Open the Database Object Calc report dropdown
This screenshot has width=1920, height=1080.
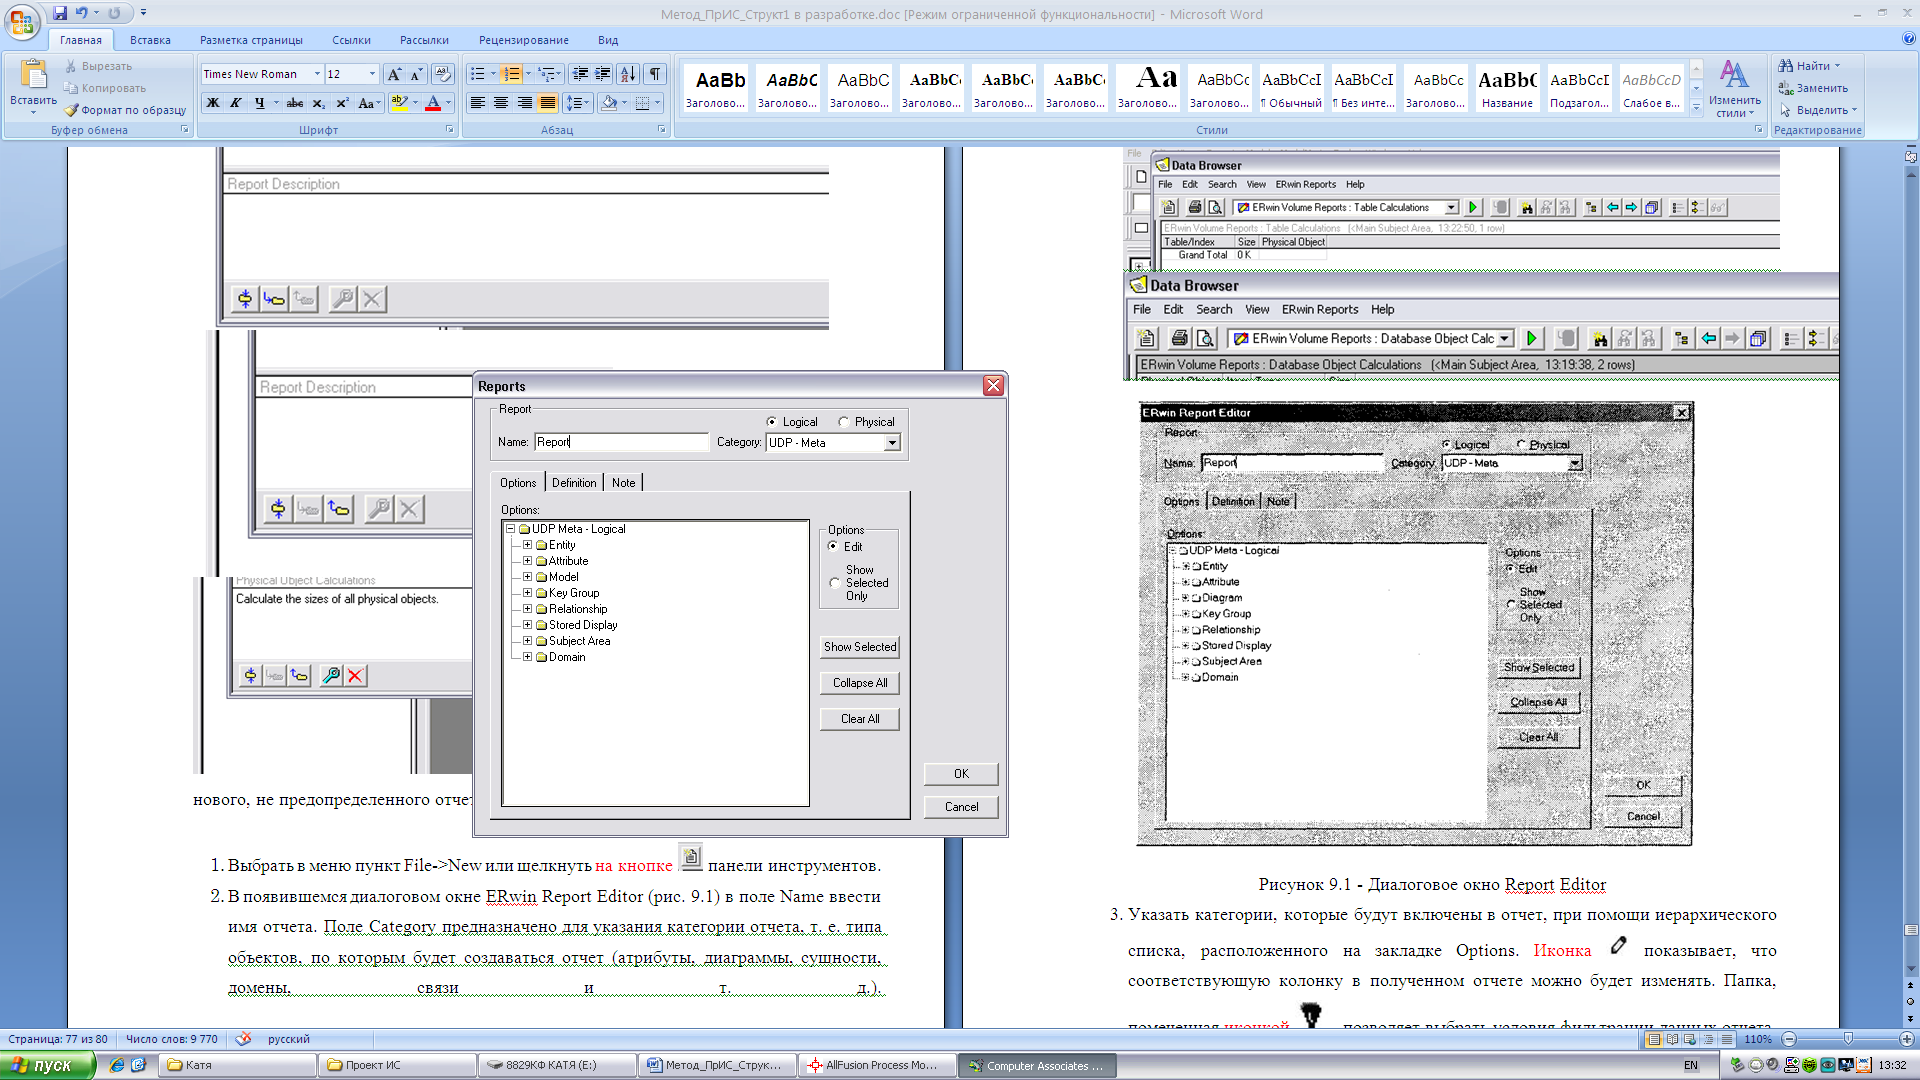1505,339
